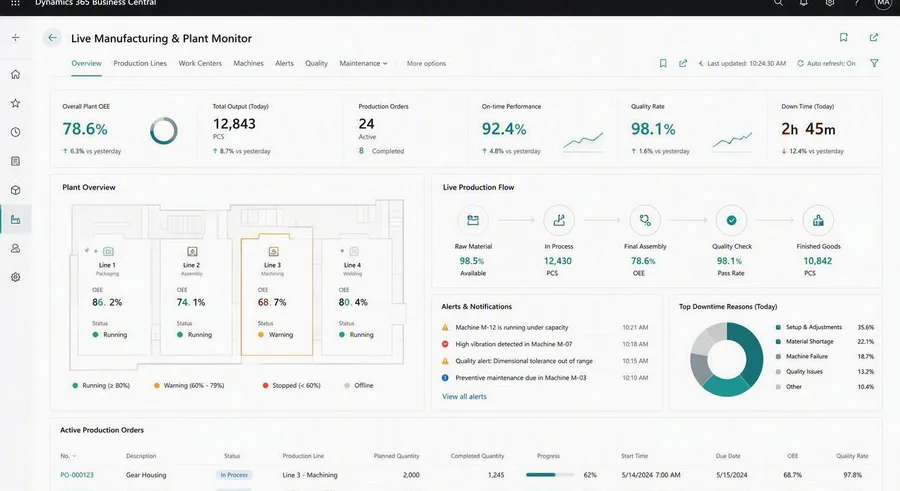Open the Alerts tab
Viewport: 900px width, 491px height.
284,63
